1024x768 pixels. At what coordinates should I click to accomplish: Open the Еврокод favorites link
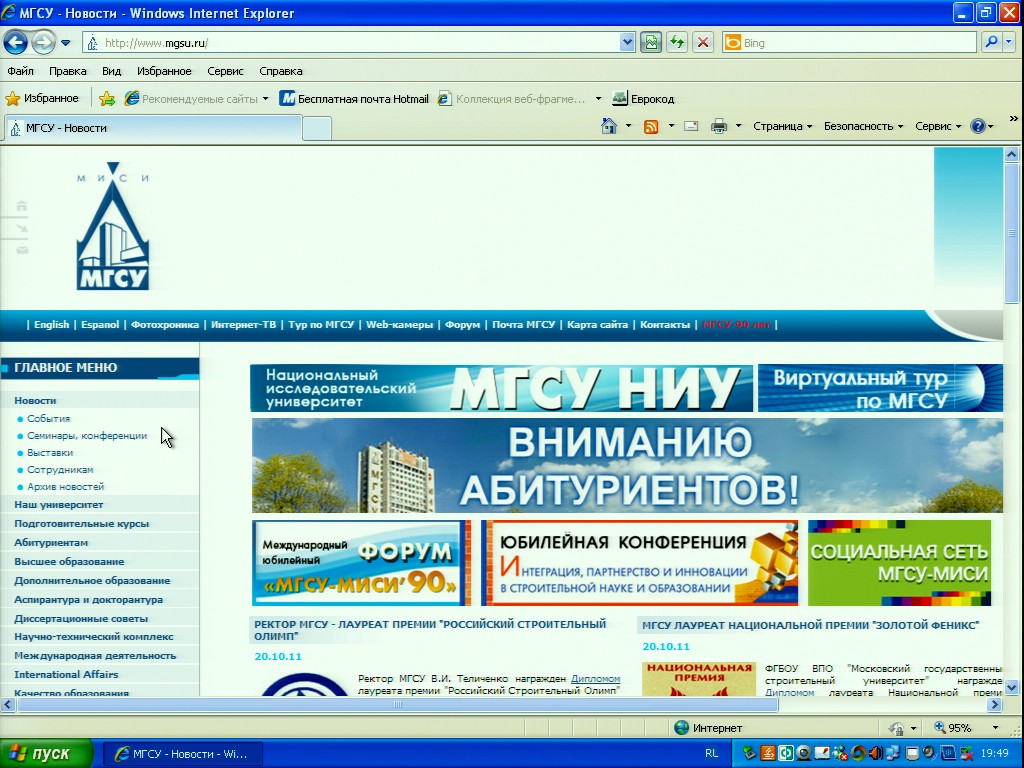click(643, 99)
